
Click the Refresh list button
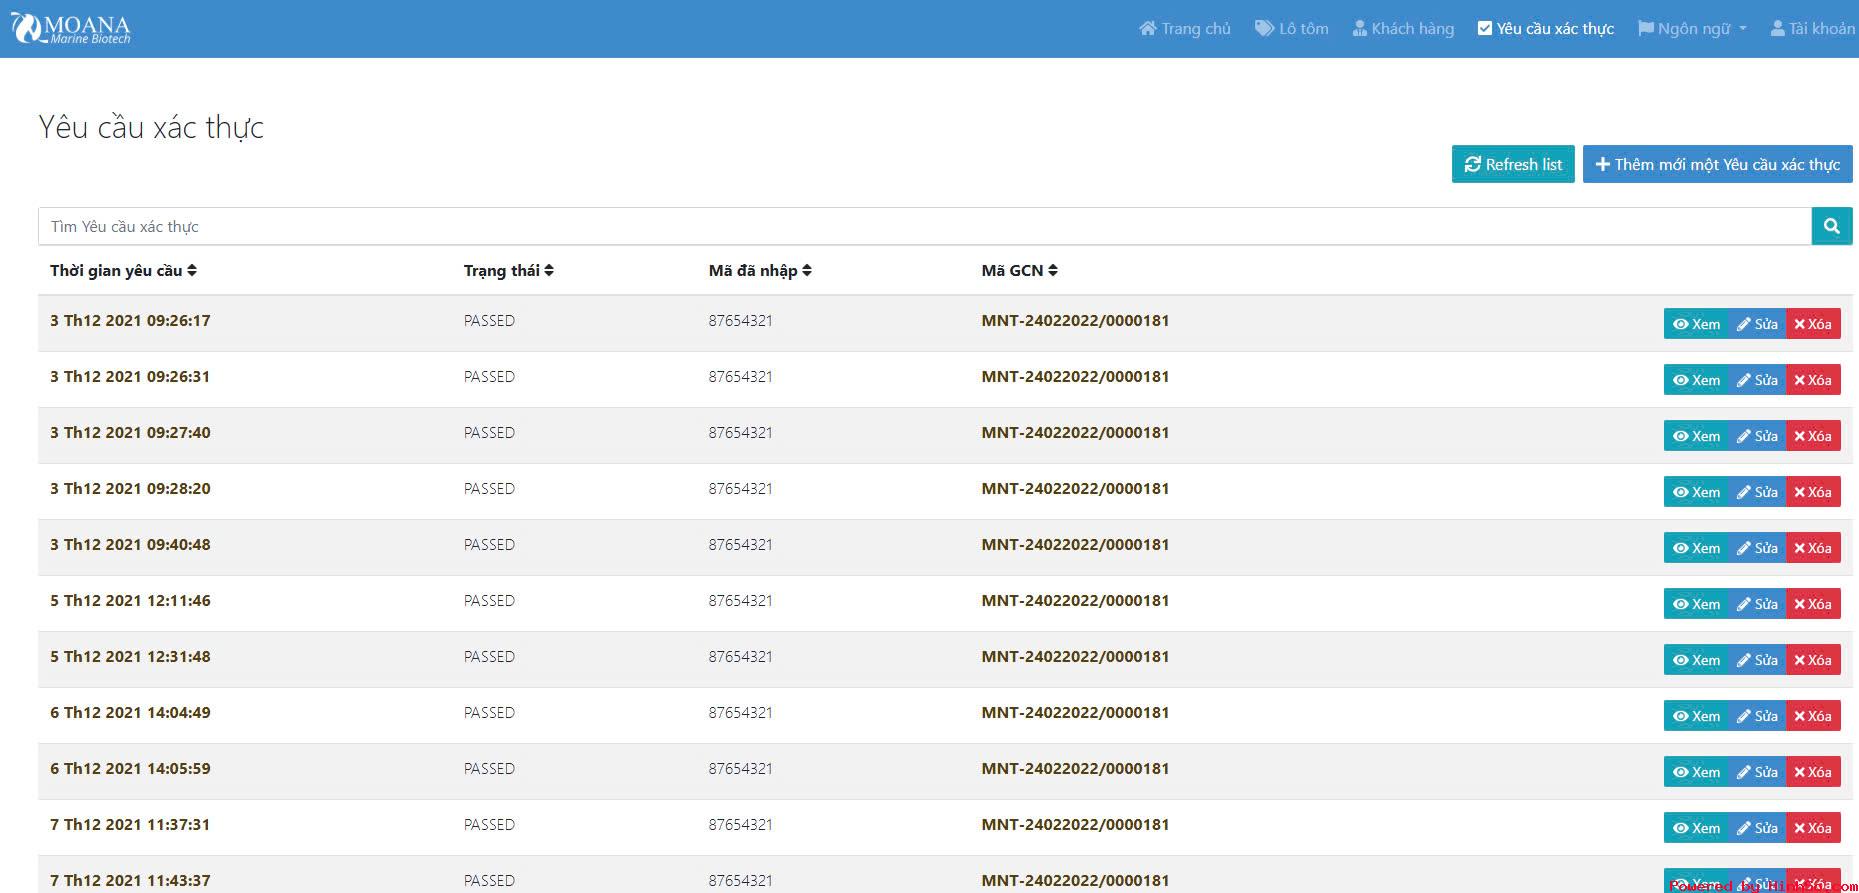tap(1513, 164)
